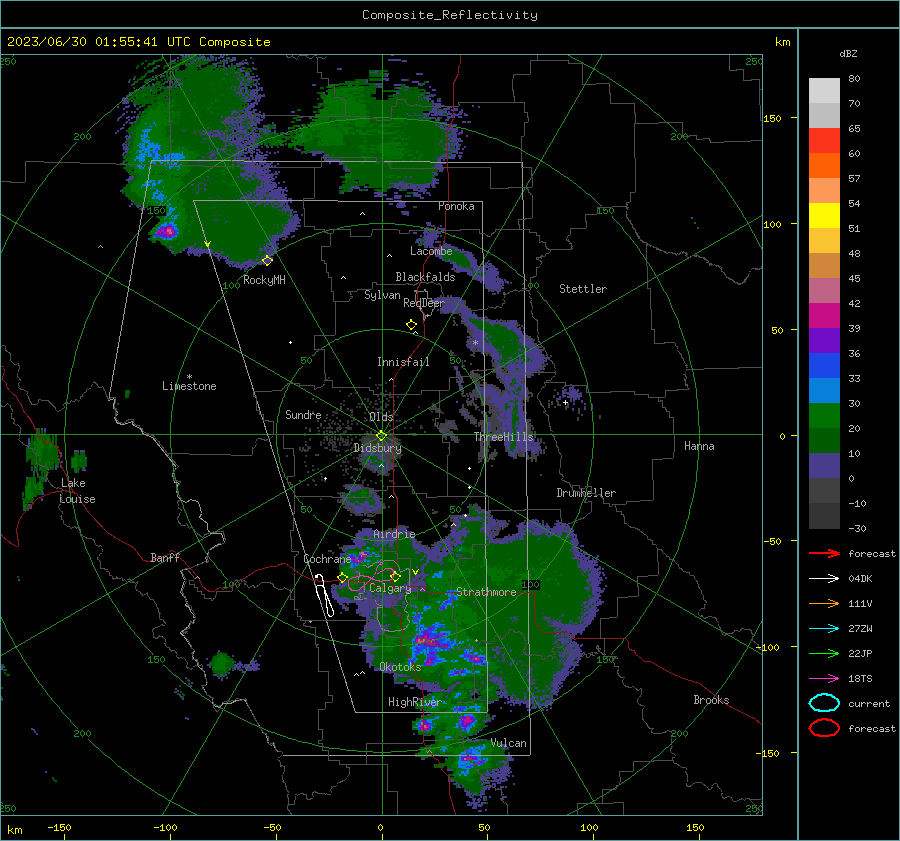Image resolution: width=900 pixels, height=841 pixels.
Task: Select the Innisfail label
Action: [403, 362]
